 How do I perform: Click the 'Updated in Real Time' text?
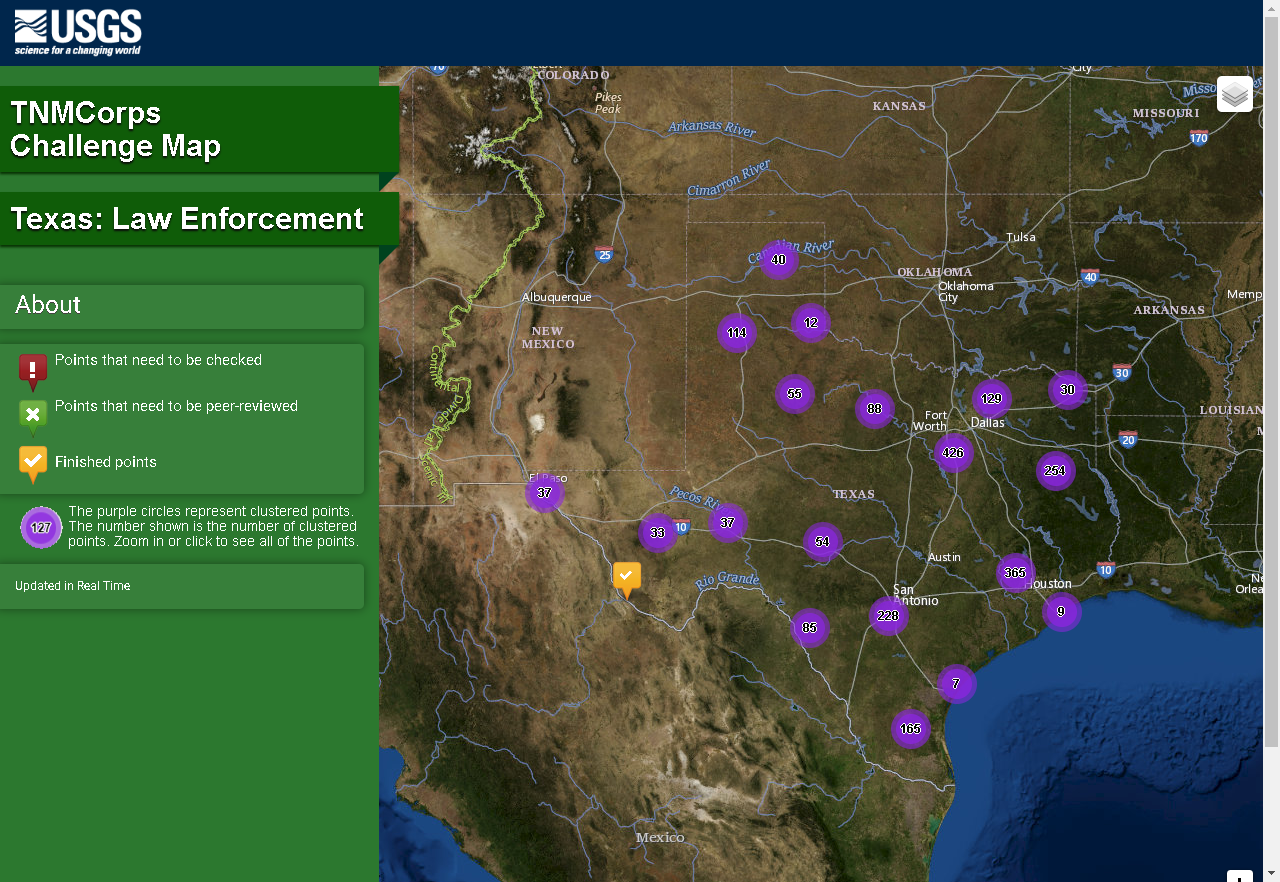click(x=72, y=586)
